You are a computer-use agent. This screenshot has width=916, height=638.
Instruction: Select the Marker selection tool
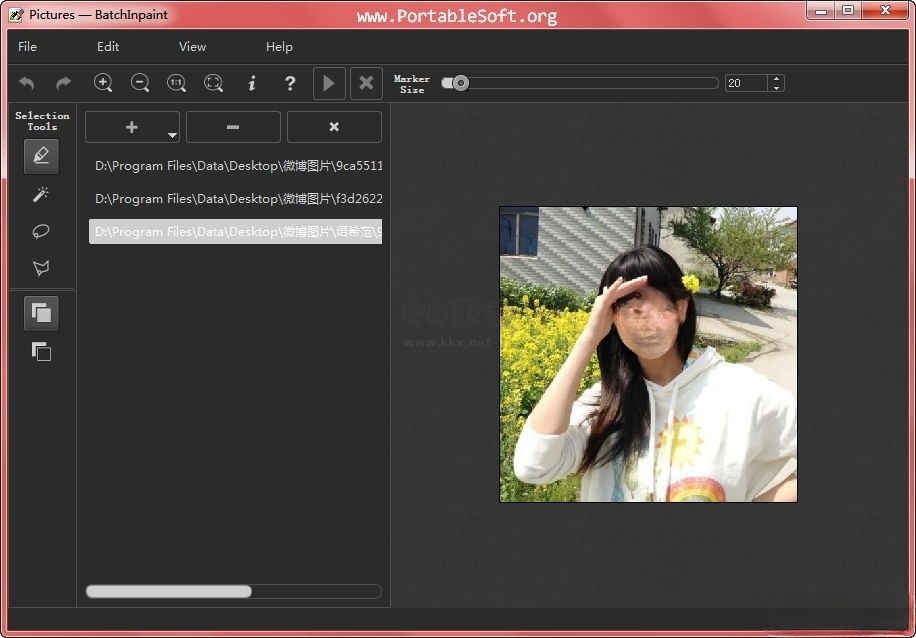pyautogui.click(x=41, y=156)
